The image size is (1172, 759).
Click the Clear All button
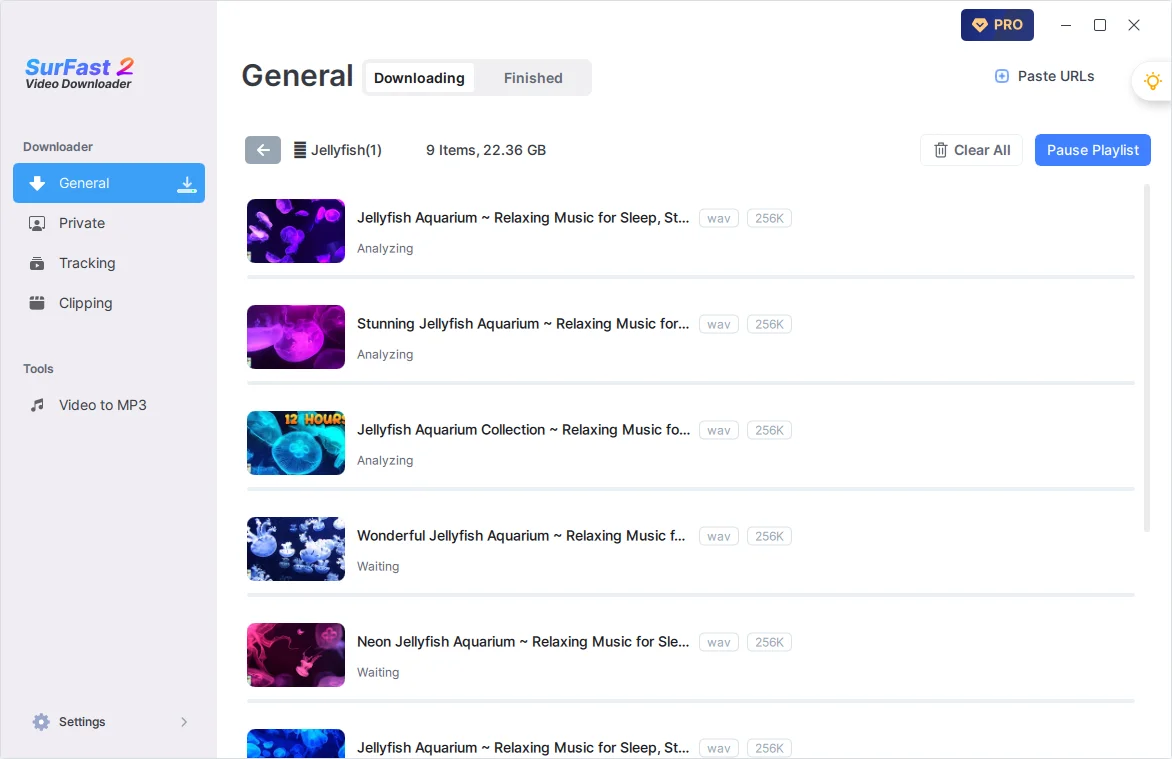[972, 150]
